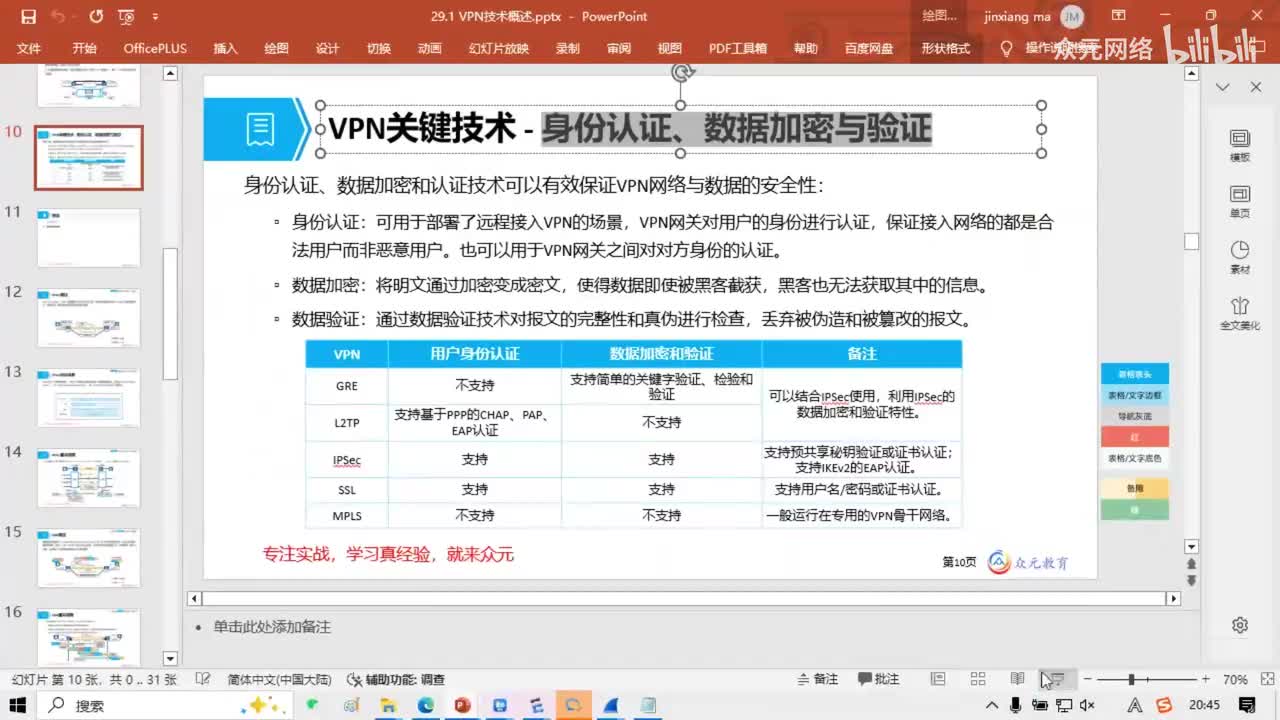Image resolution: width=1280 pixels, height=720 pixels.
Task: Click the MPLS row label
Action: (x=347, y=515)
